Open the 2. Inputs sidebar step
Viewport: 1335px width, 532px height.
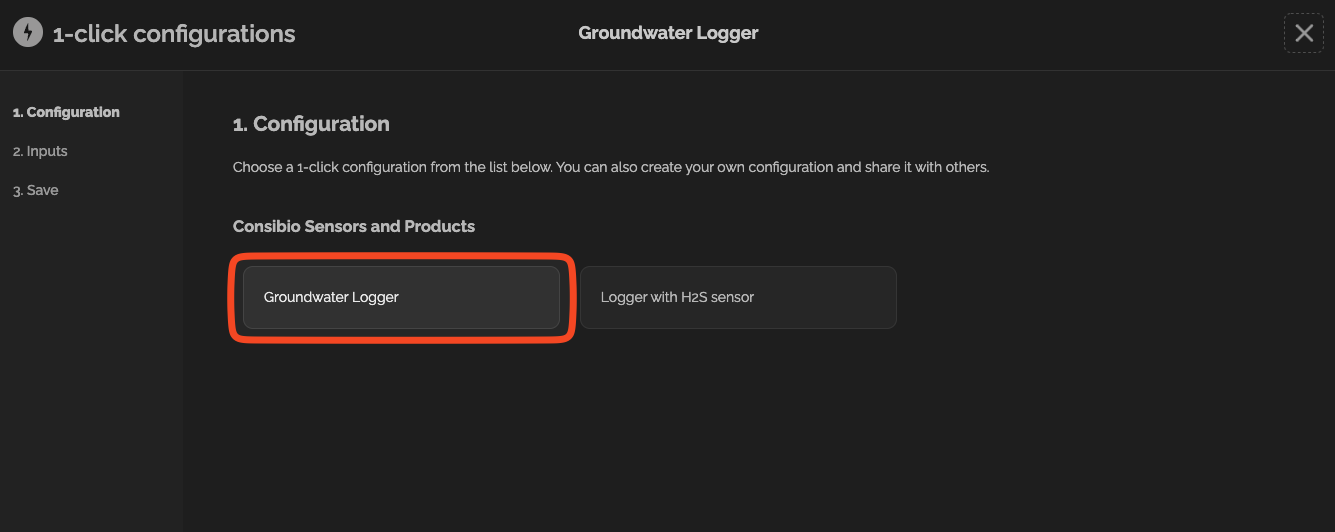[40, 151]
